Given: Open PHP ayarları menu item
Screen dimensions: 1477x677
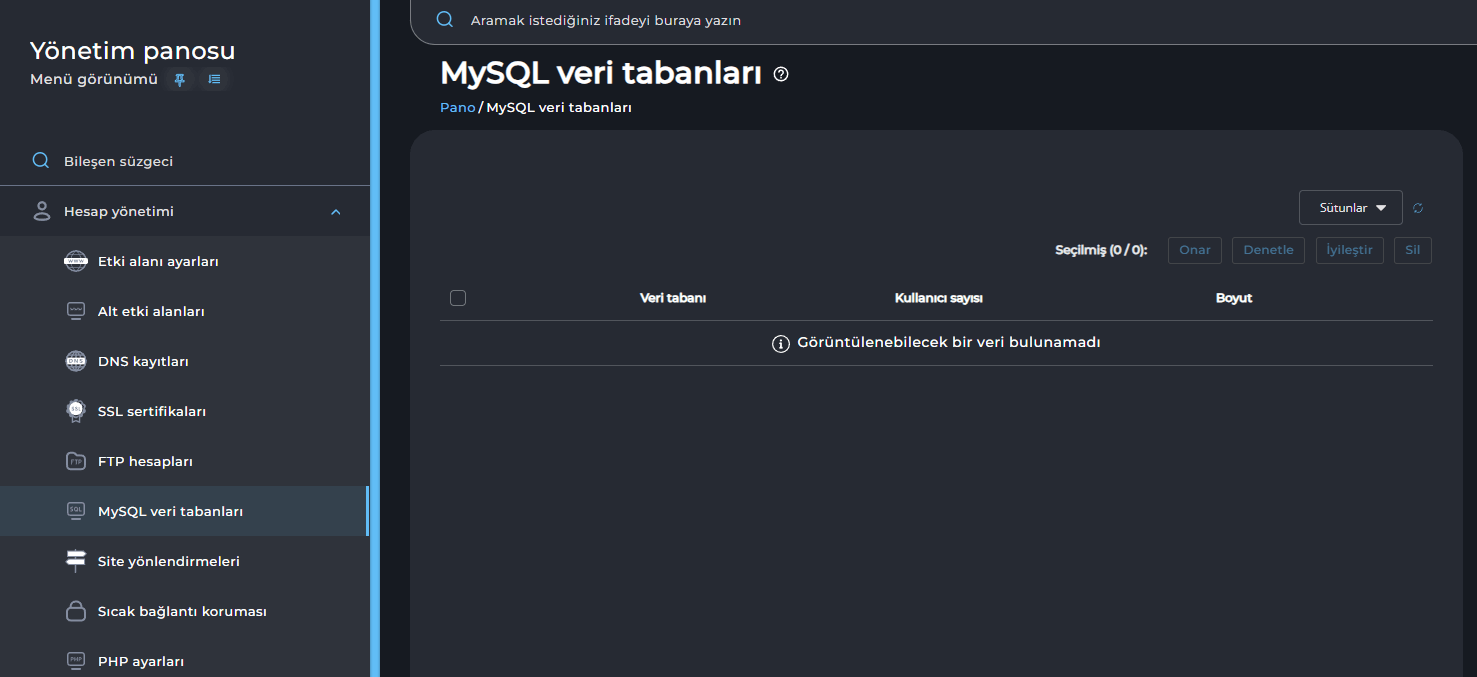Looking at the screenshot, I should pyautogui.click(x=141, y=661).
